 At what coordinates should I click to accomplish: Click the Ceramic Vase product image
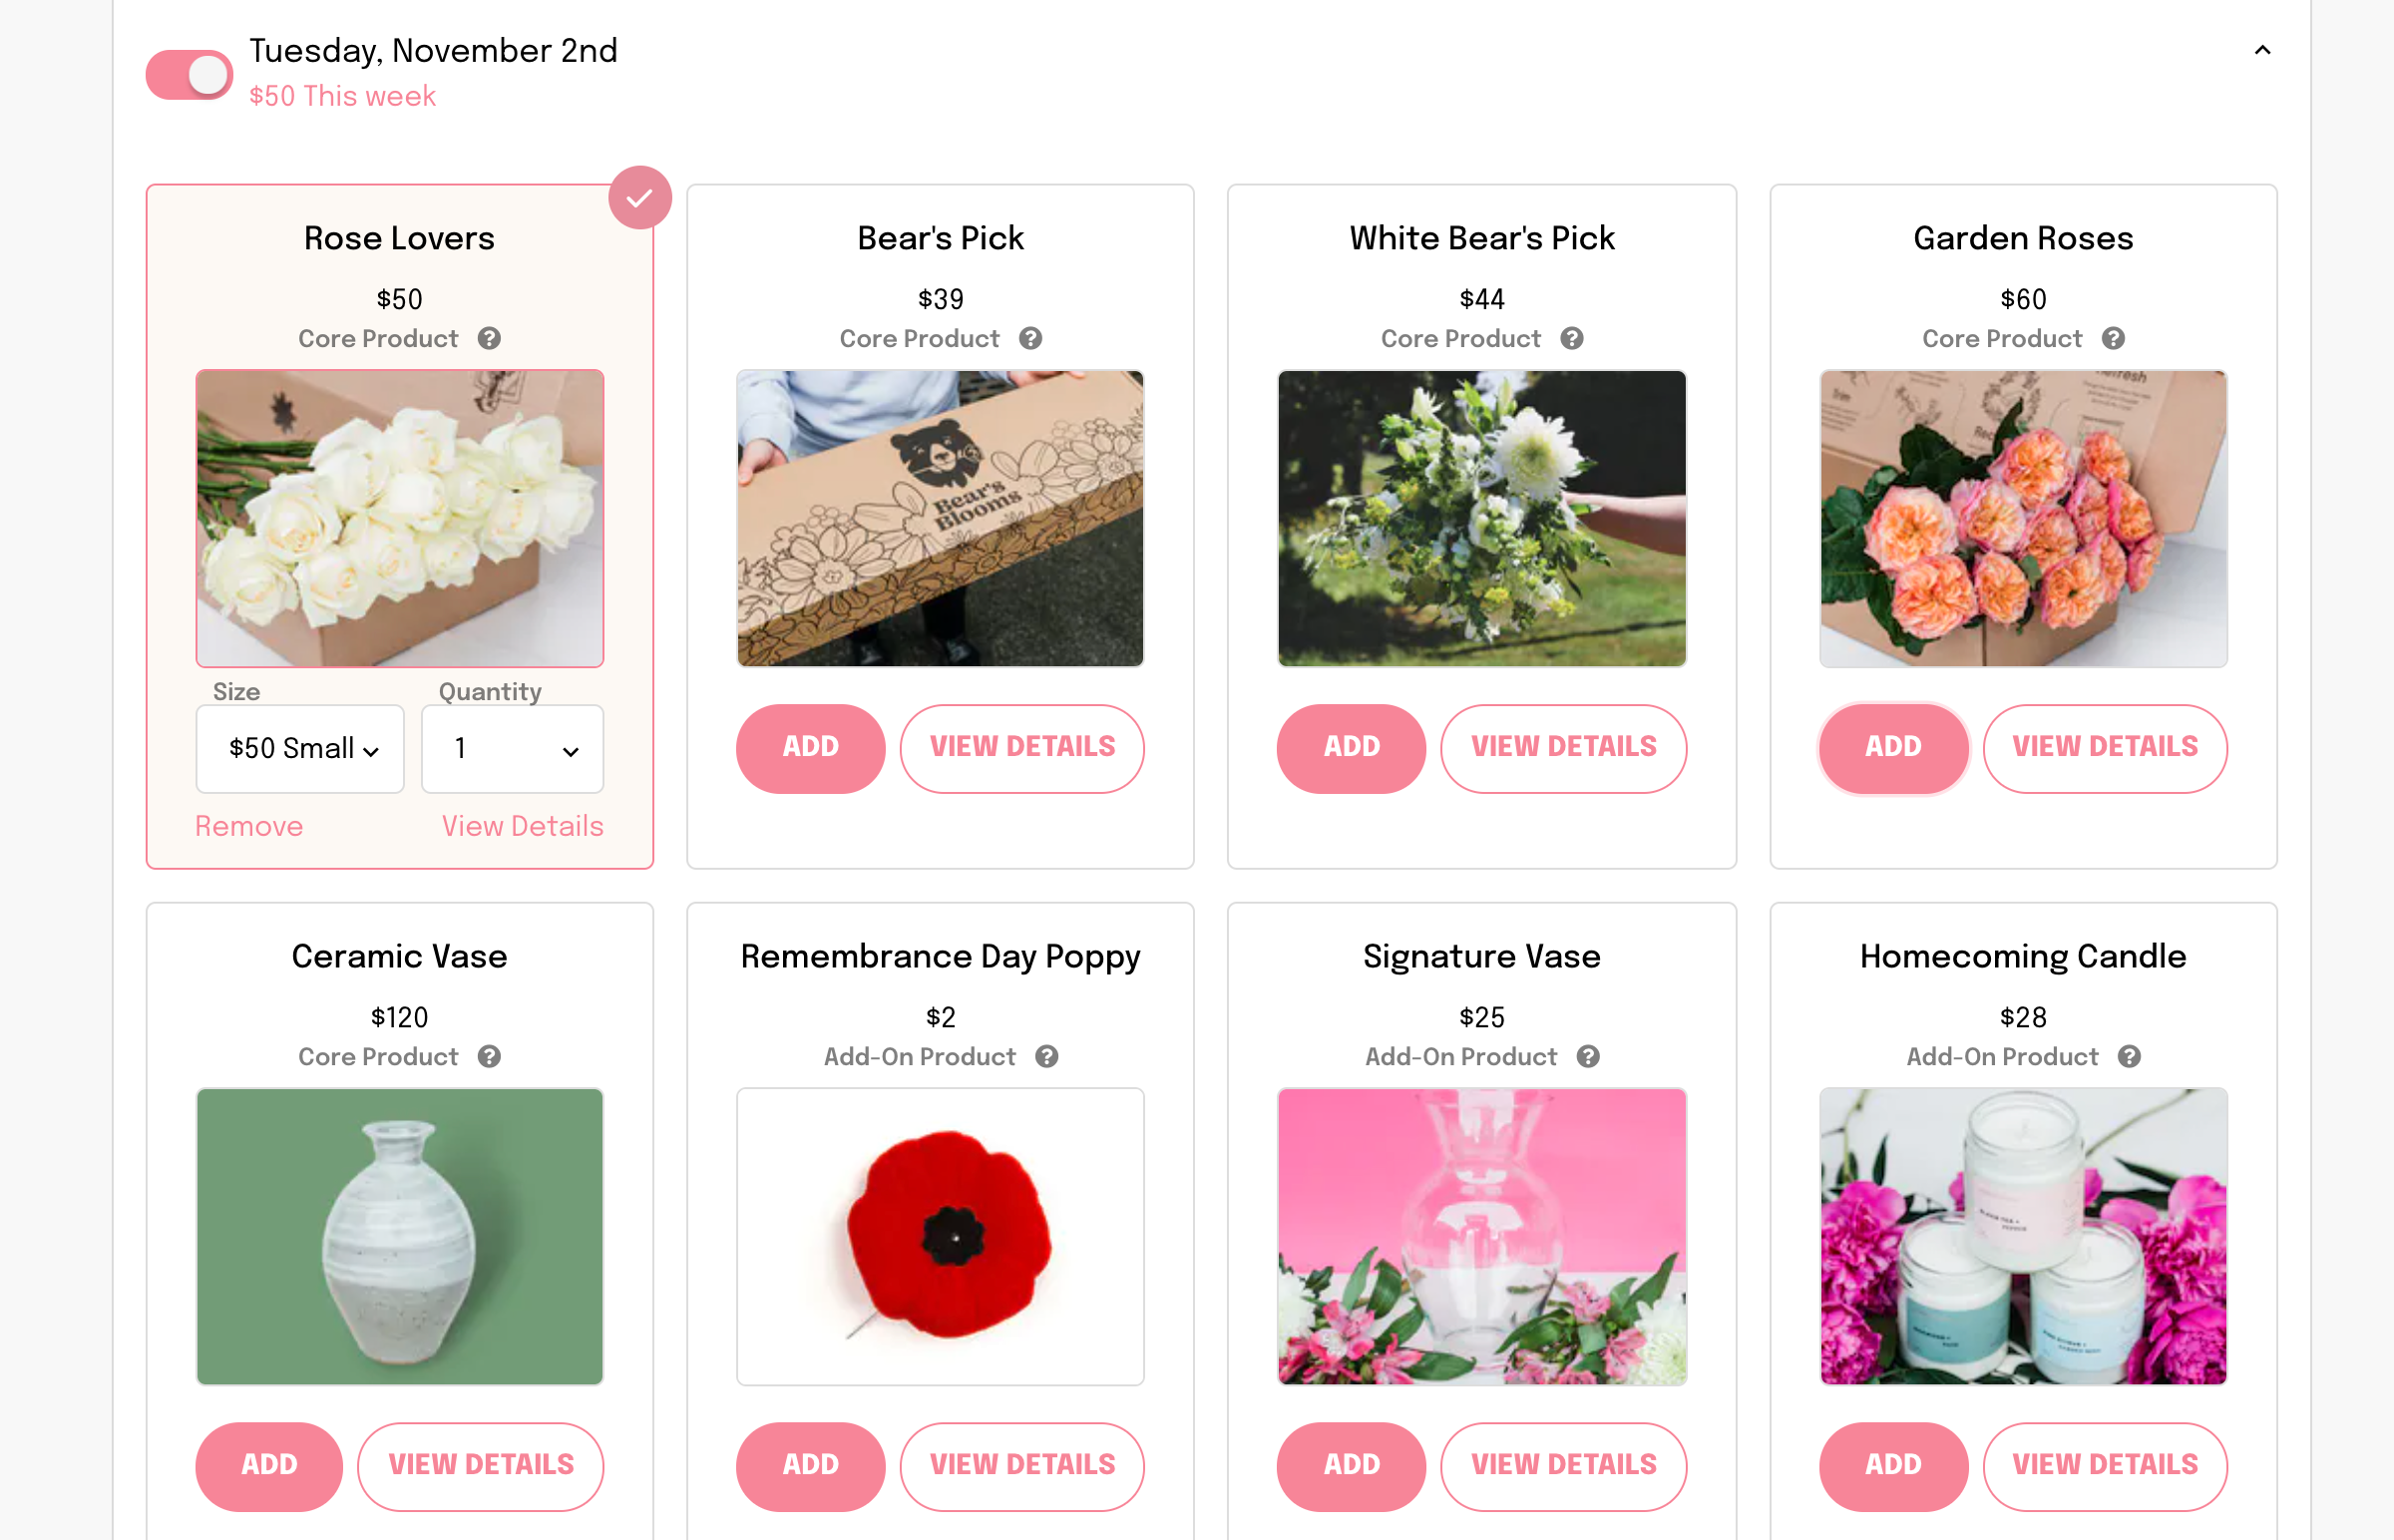(400, 1236)
